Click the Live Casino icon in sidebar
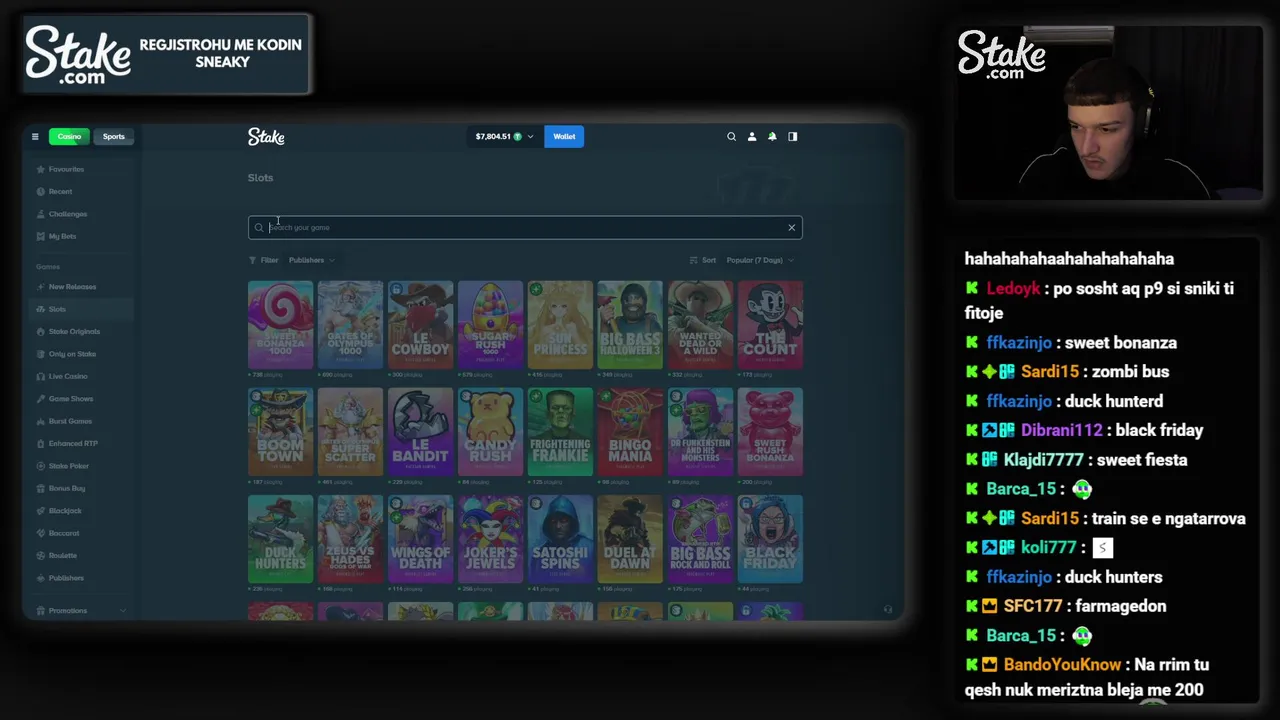Image resolution: width=1280 pixels, height=720 pixels. [x=40, y=376]
